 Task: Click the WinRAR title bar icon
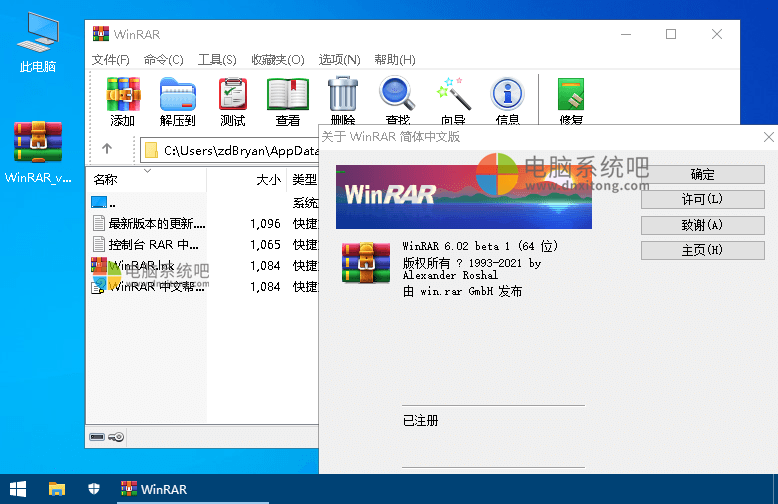tap(101, 34)
